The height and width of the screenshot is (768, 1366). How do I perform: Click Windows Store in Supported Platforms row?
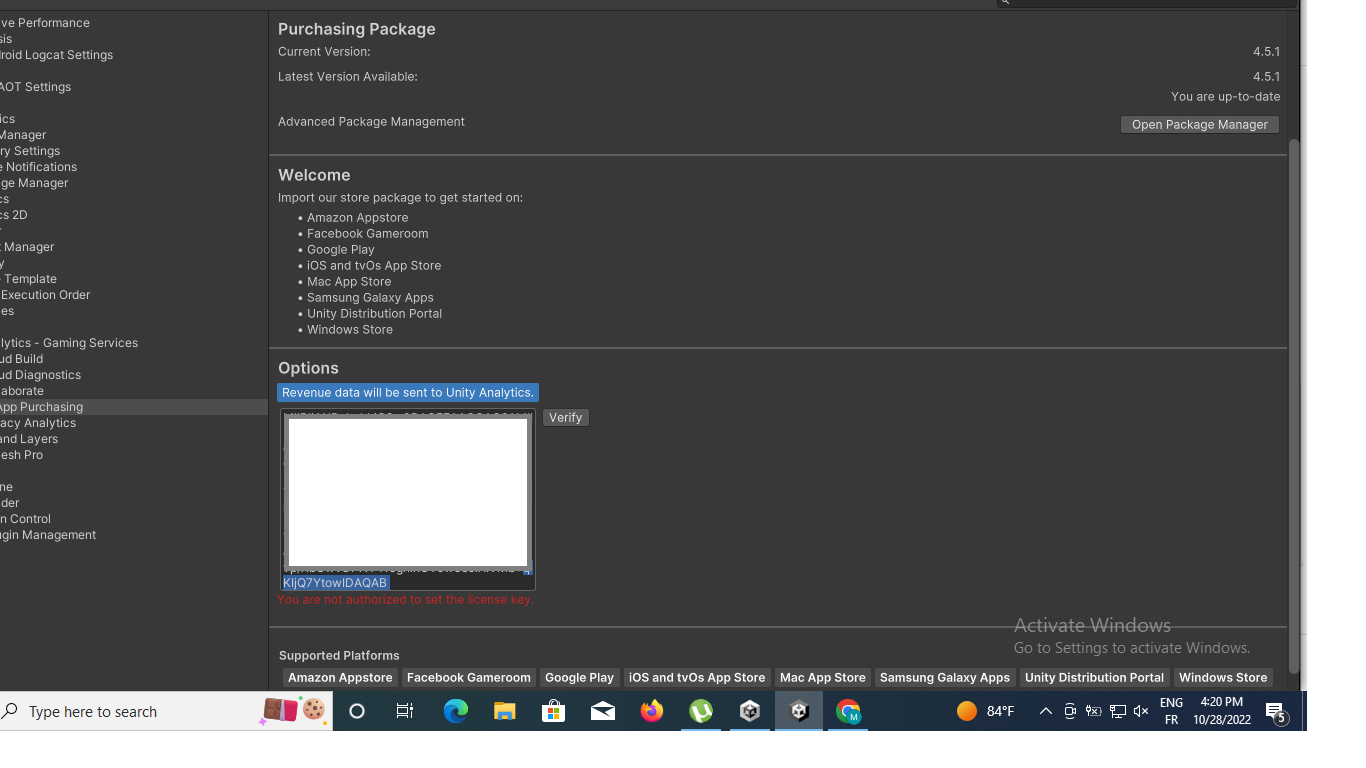click(1223, 678)
